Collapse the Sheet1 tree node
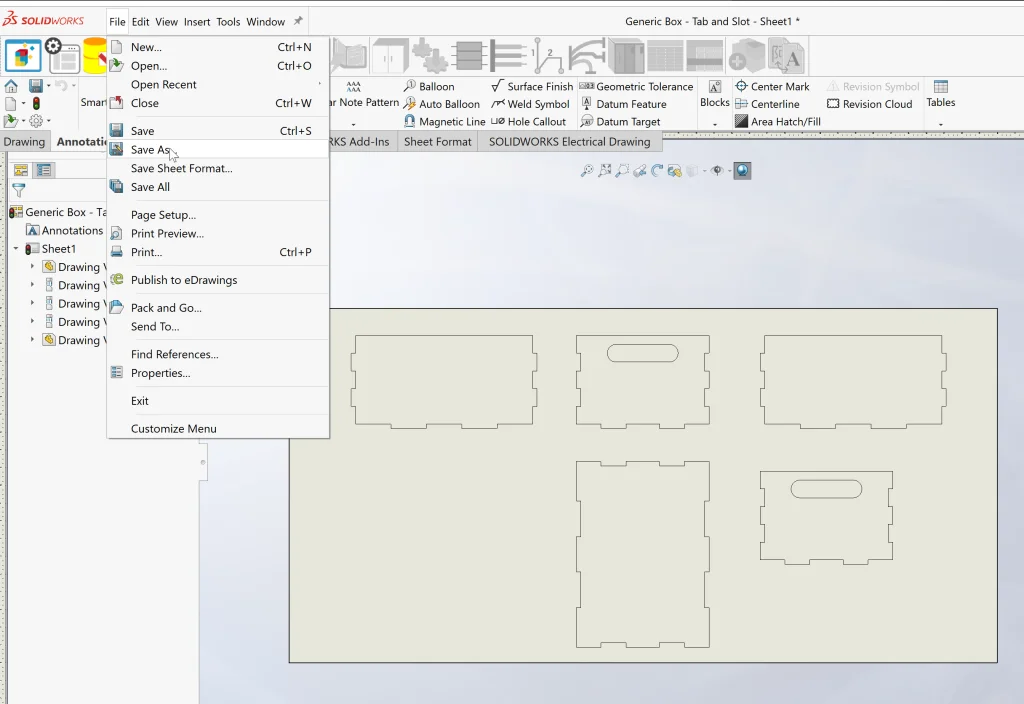The image size is (1024, 704). pos(16,249)
